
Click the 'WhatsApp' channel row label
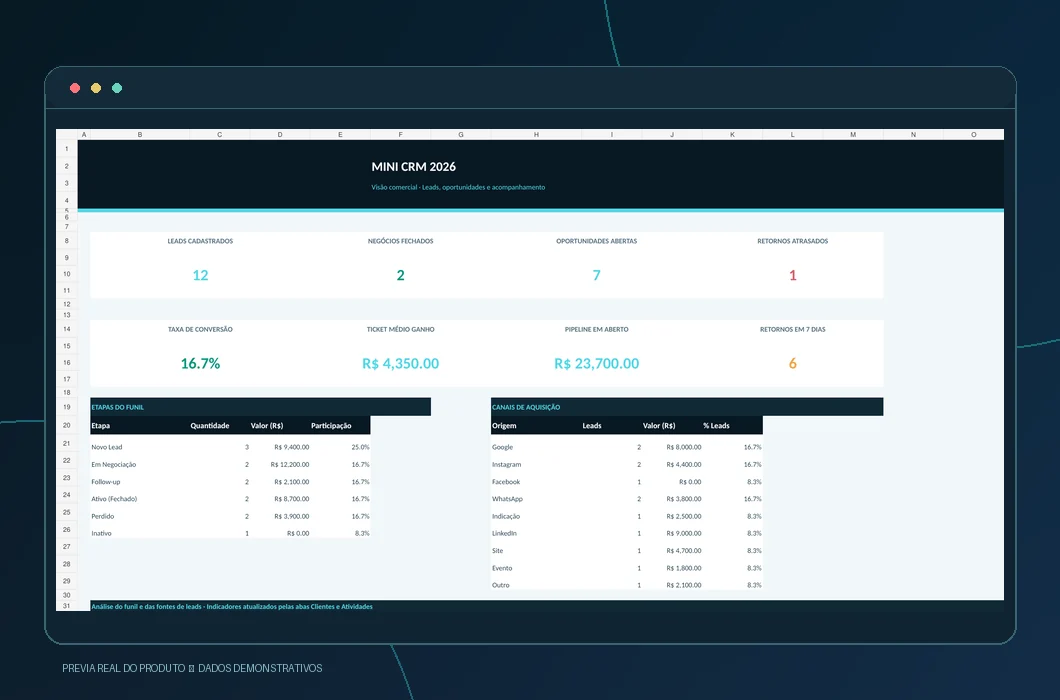[x=507, y=499]
